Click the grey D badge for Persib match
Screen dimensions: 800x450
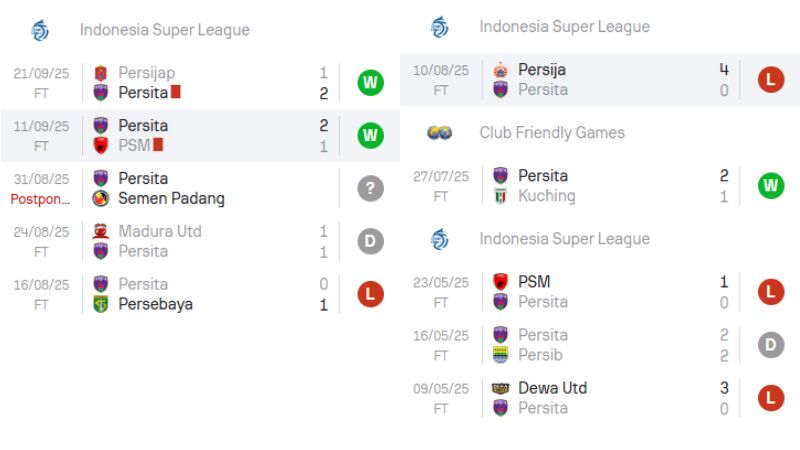pyautogui.click(x=771, y=345)
